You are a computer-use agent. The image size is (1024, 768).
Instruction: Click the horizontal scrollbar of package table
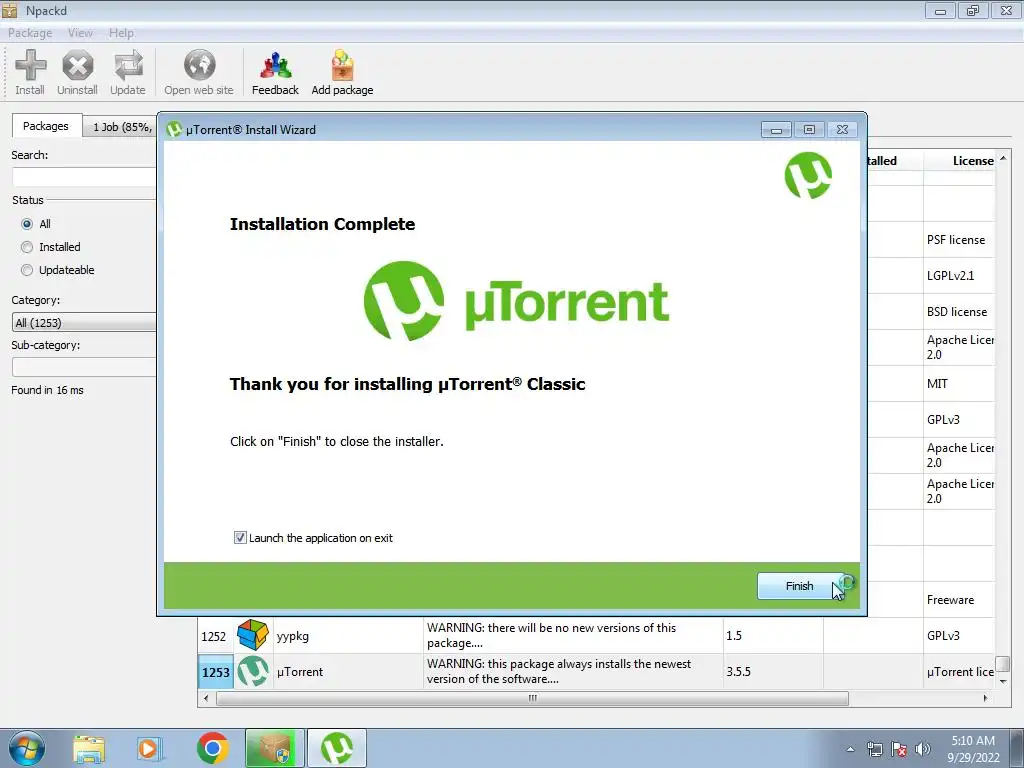[532, 698]
